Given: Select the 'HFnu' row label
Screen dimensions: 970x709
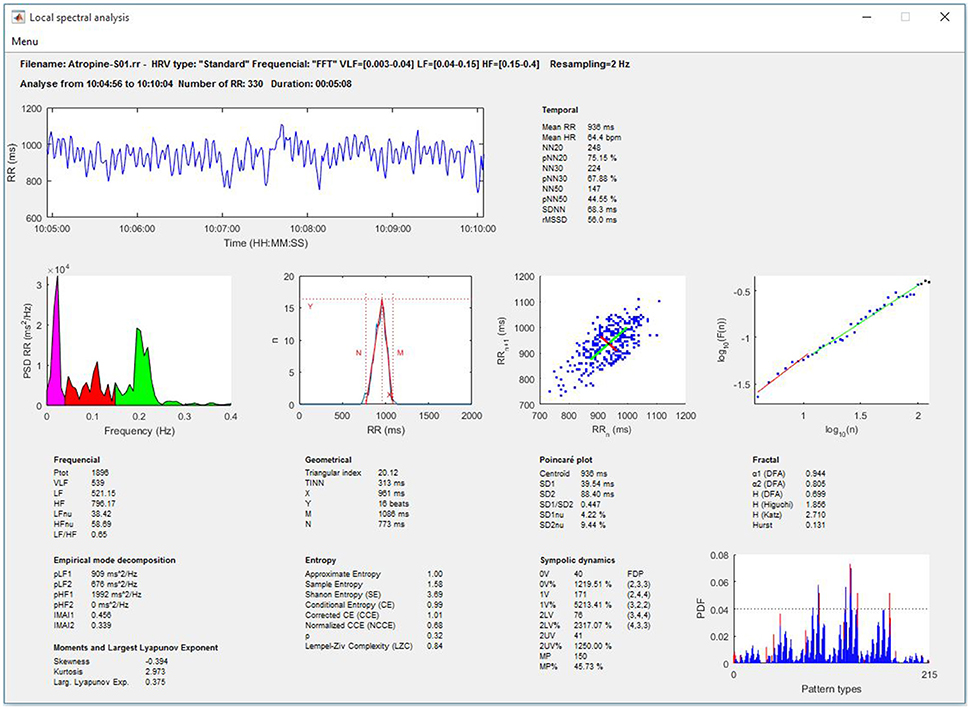Looking at the screenshot, I should point(63,525).
